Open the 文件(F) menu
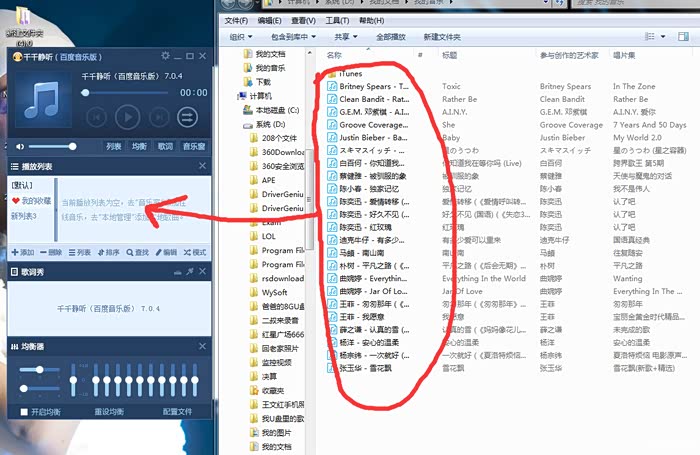 (236, 20)
